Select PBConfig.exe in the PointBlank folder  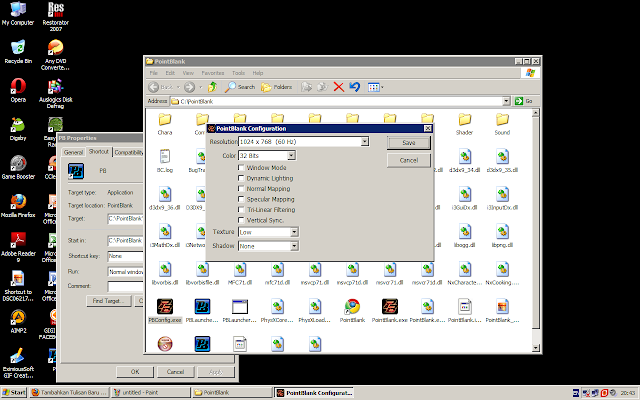(165, 311)
